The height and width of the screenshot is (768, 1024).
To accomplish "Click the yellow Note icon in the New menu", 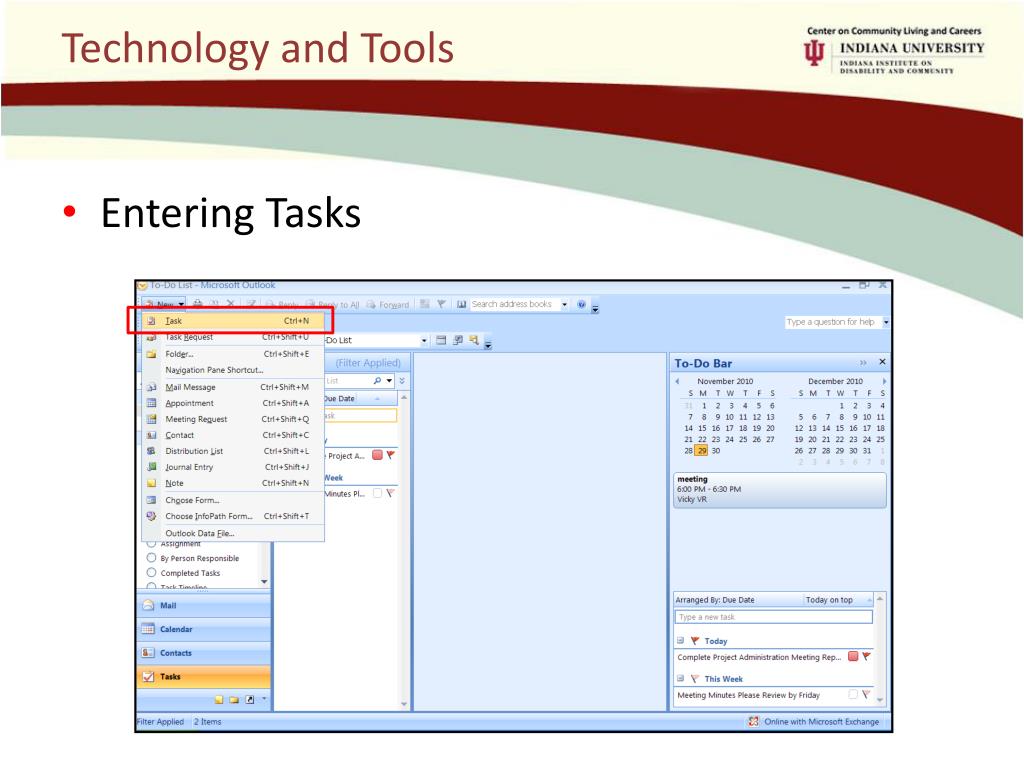I will click(x=151, y=483).
